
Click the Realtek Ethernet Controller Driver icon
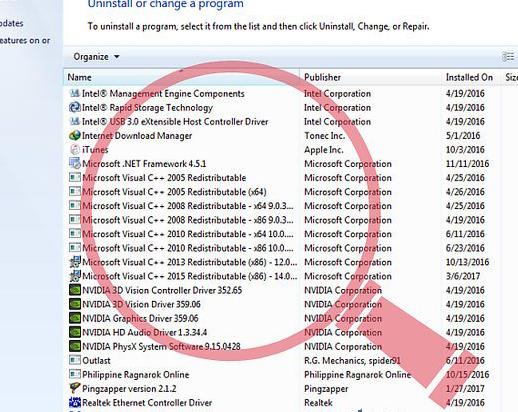[75, 402]
